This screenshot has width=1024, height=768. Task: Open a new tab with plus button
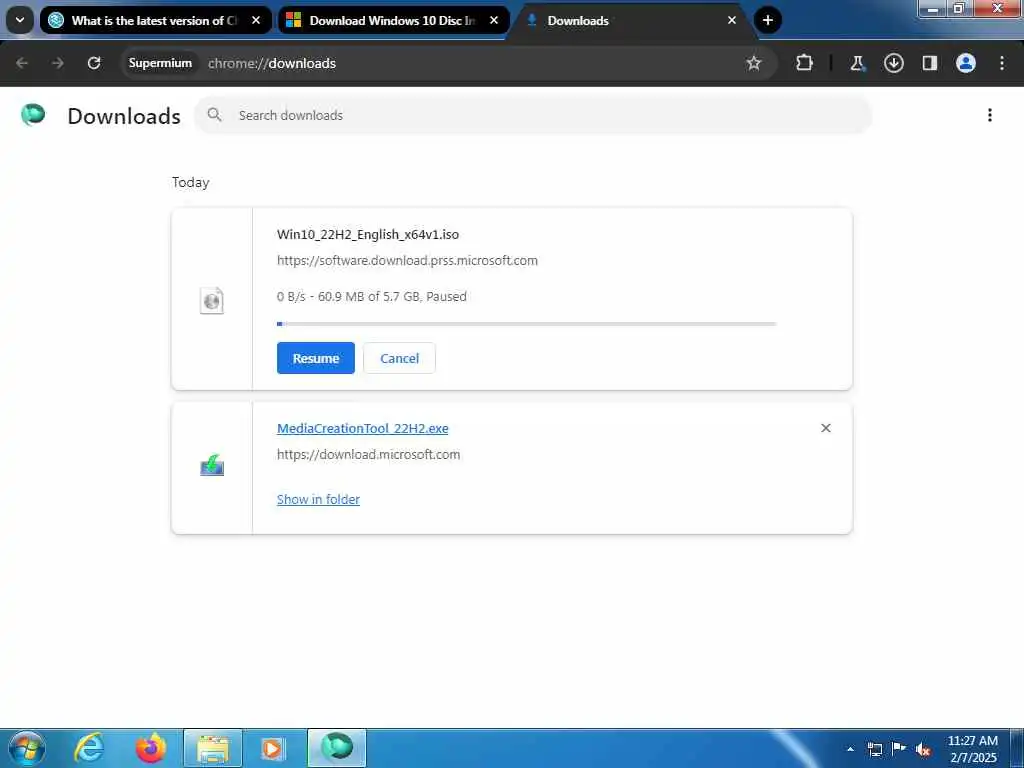point(768,20)
